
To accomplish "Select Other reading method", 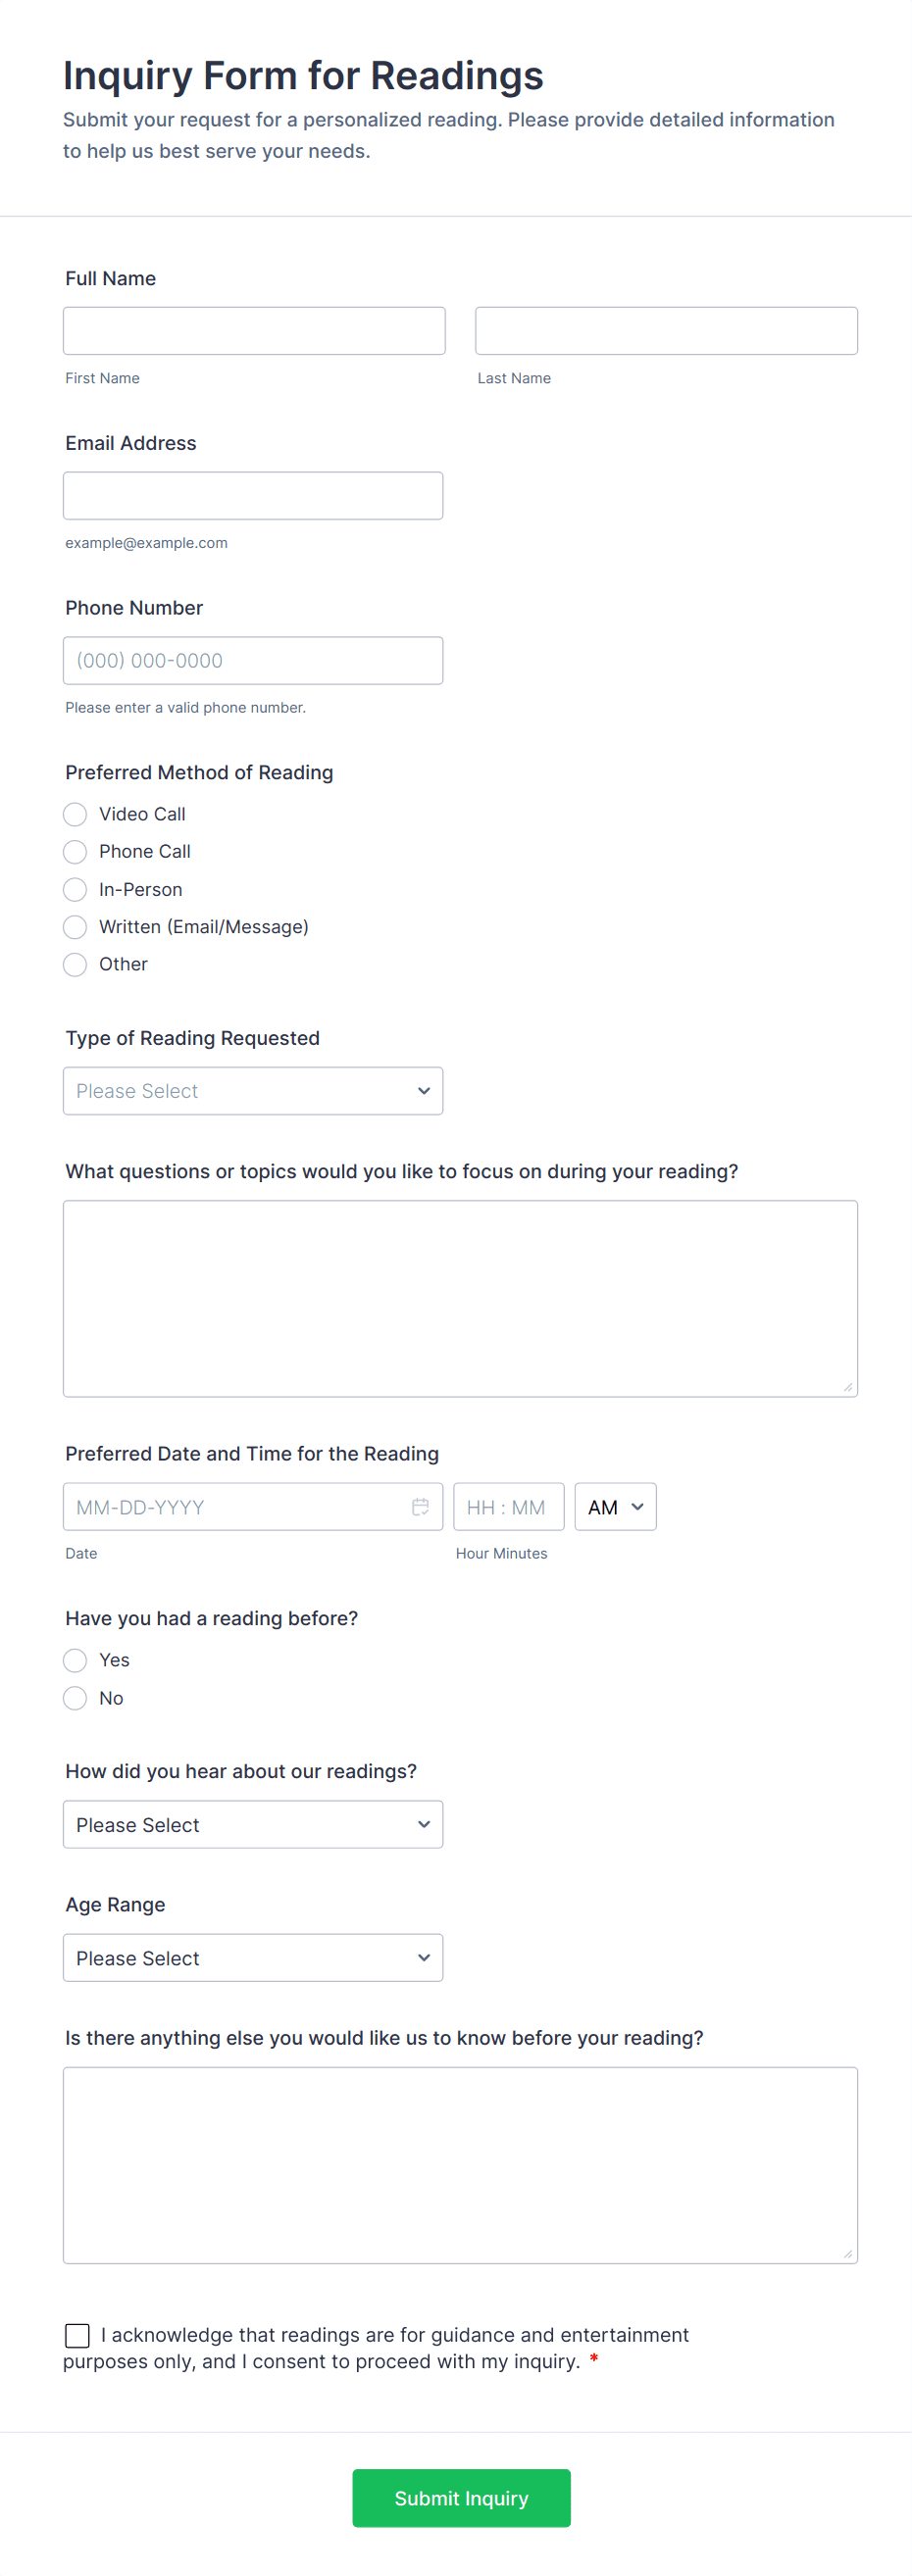I will click(x=75, y=964).
